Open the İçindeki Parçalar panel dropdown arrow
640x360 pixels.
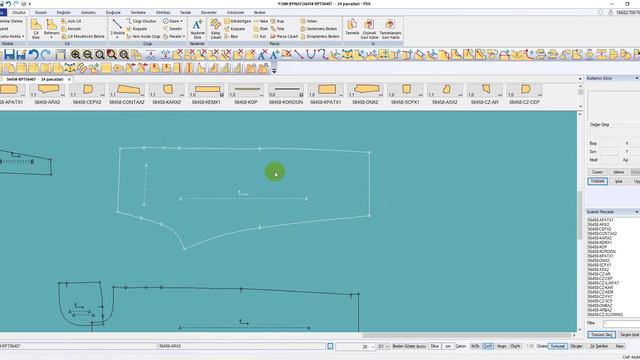[x=636, y=212]
